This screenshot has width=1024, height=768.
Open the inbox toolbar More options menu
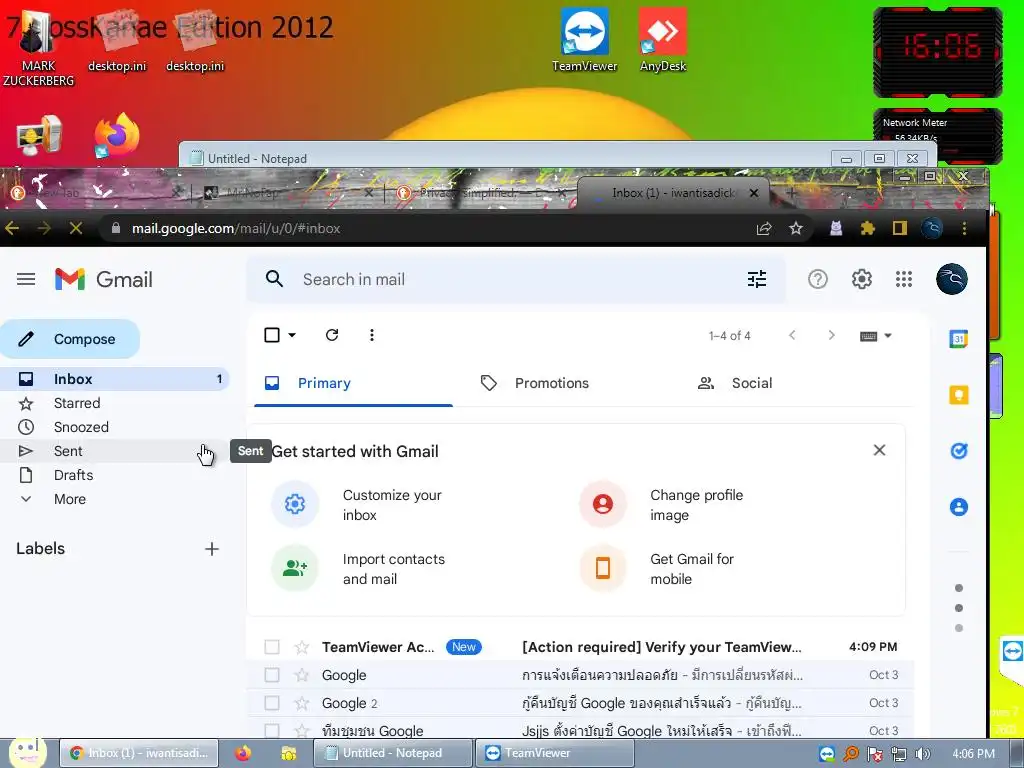point(372,335)
